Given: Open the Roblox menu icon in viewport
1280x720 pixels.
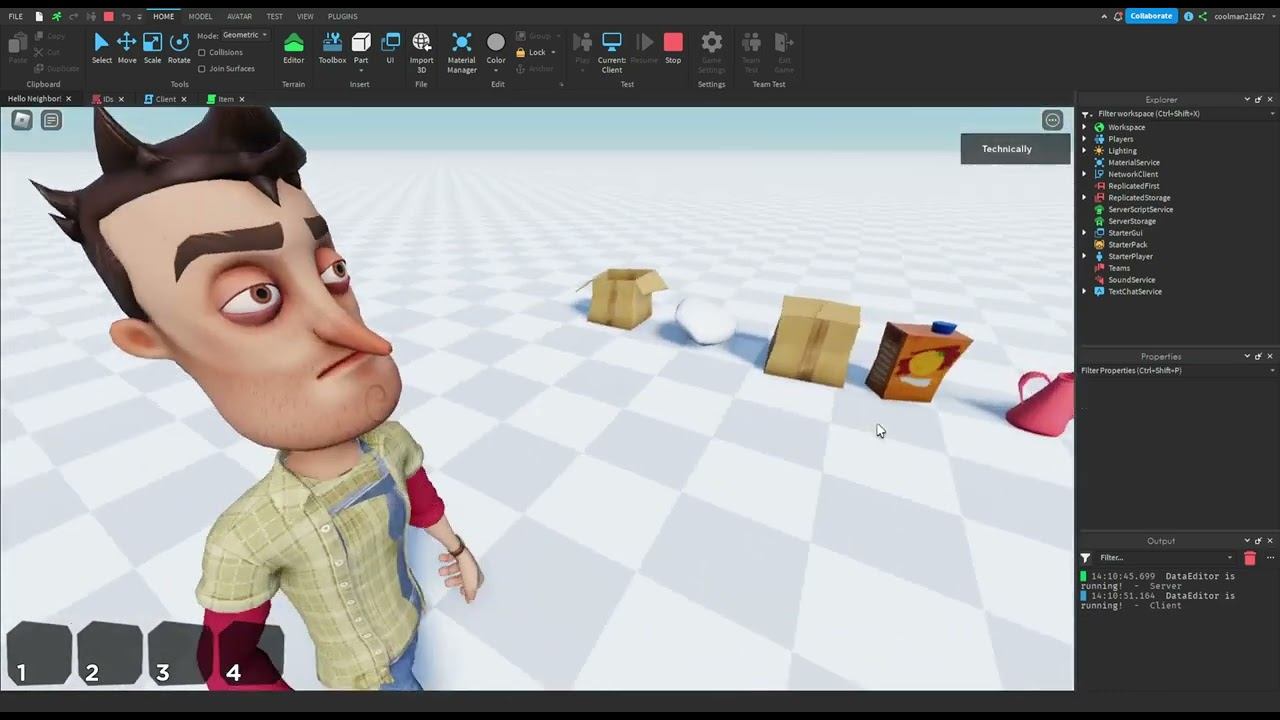Looking at the screenshot, I should pos(22,120).
